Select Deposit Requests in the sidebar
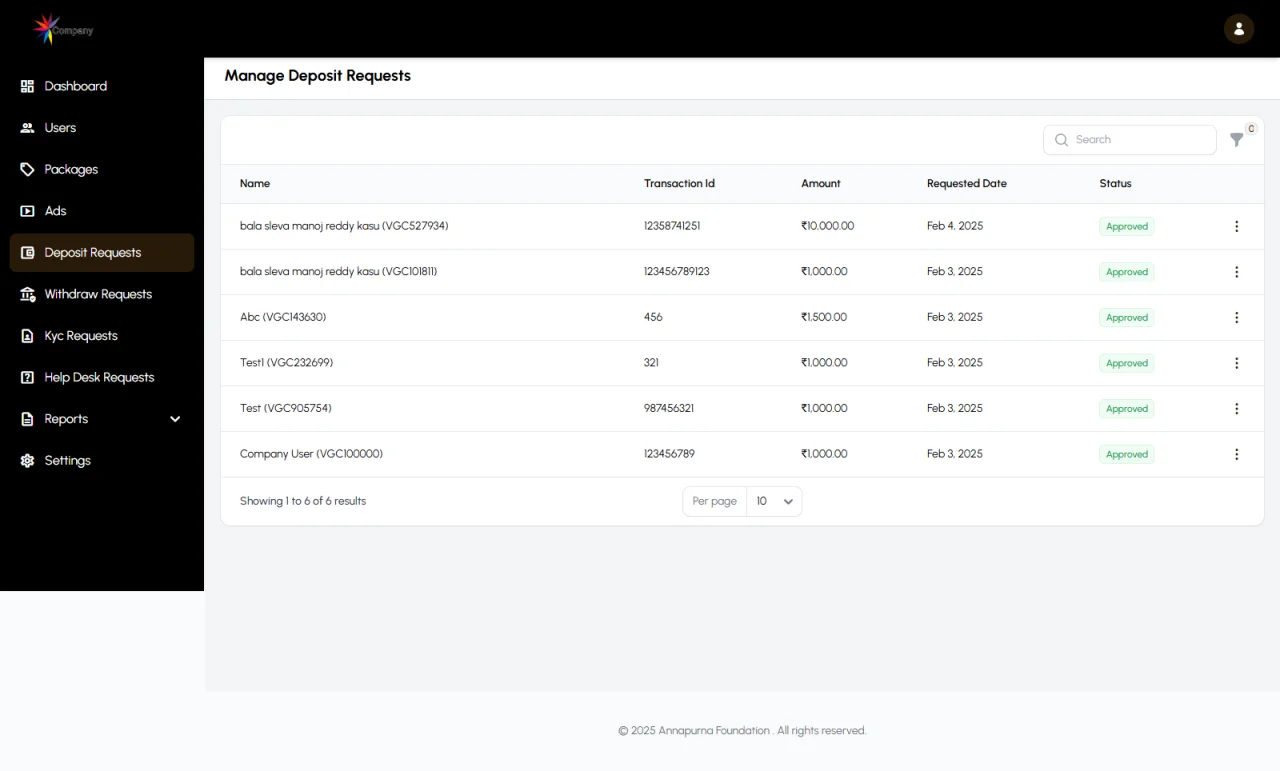The image size is (1280, 771). click(x=102, y=253)
